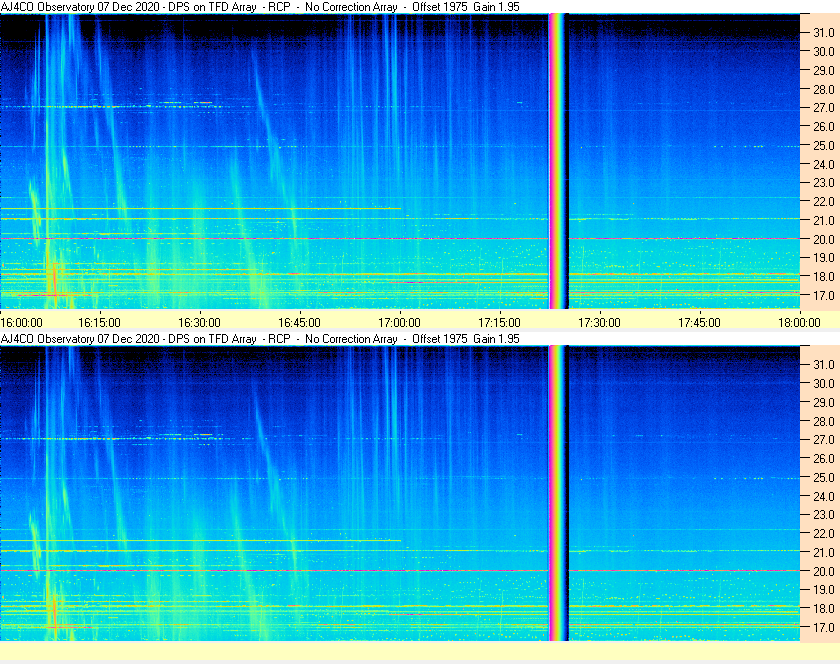Click the 30.0 frequency label in lower plot
Viewport: 840px width, 664px height.
point(824,384)
